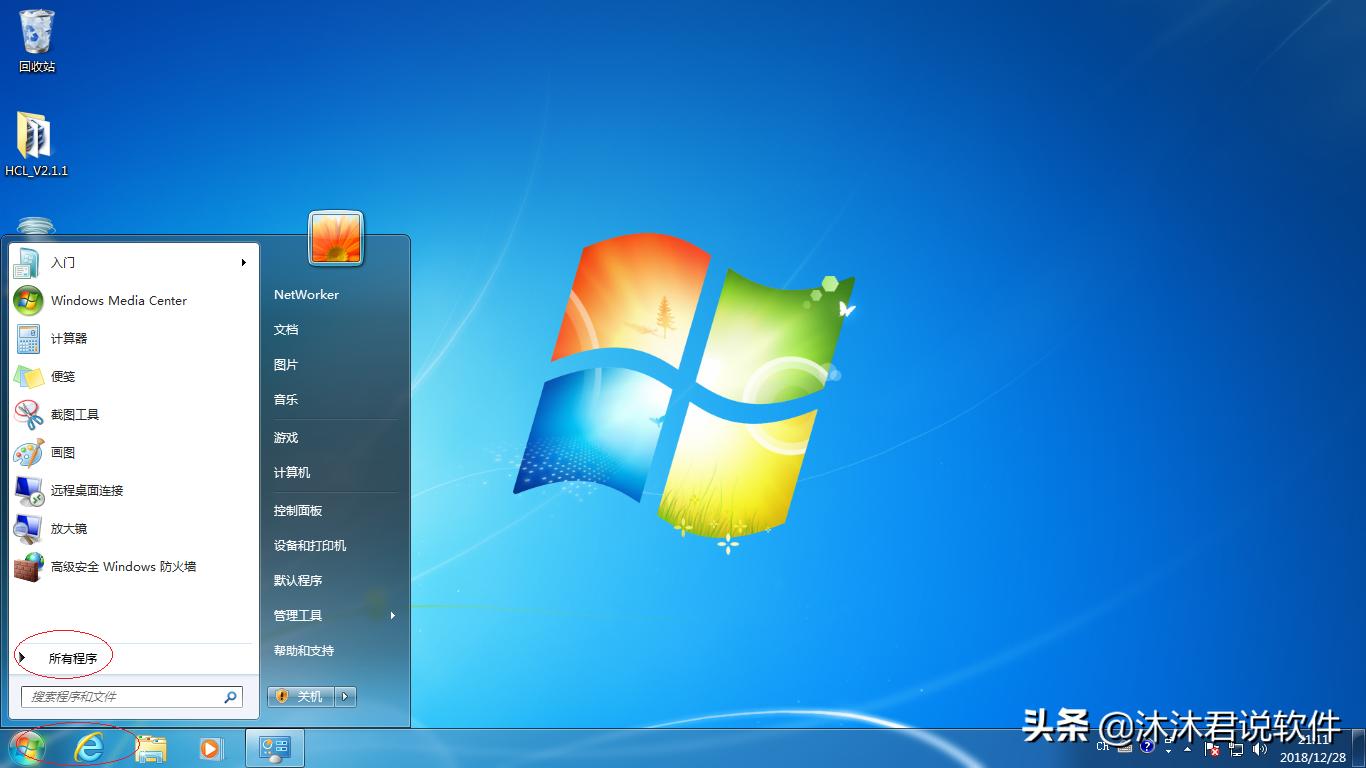1366x768 pixels.
Task: Open the volume slider from the tray
Action: (1259, 747)
